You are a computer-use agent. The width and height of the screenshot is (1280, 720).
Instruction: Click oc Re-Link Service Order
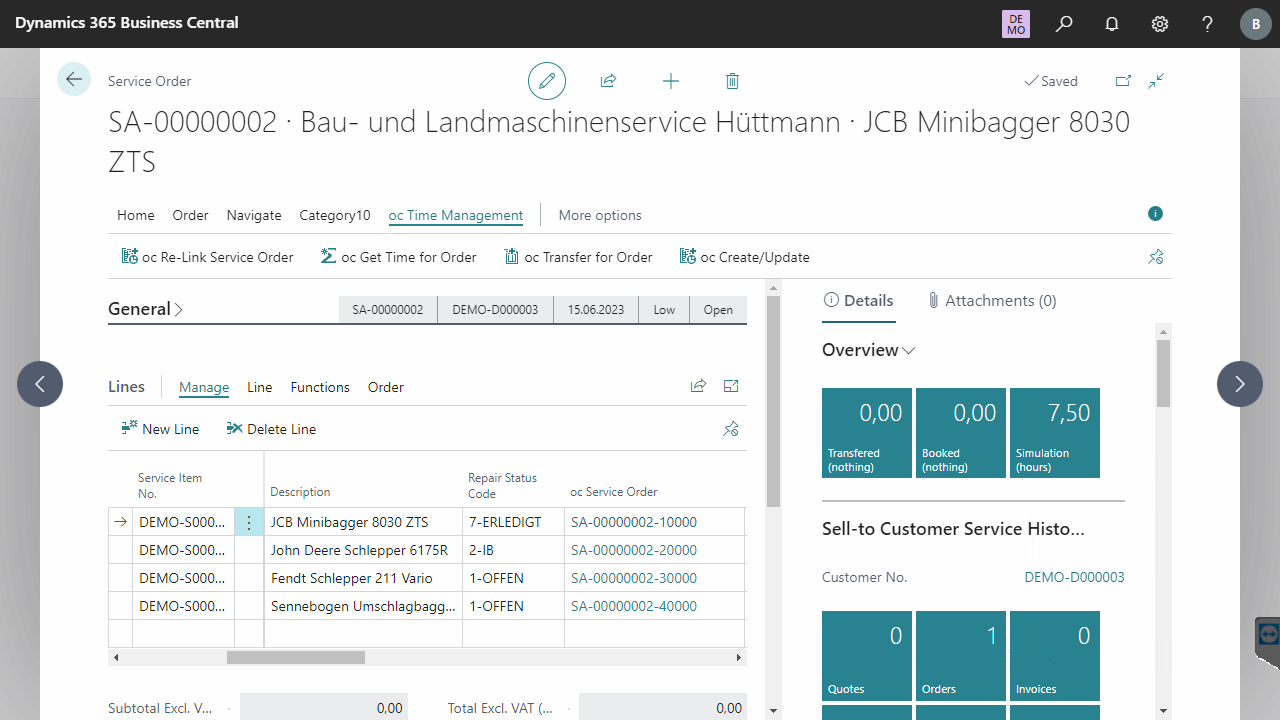click(207, 257)
